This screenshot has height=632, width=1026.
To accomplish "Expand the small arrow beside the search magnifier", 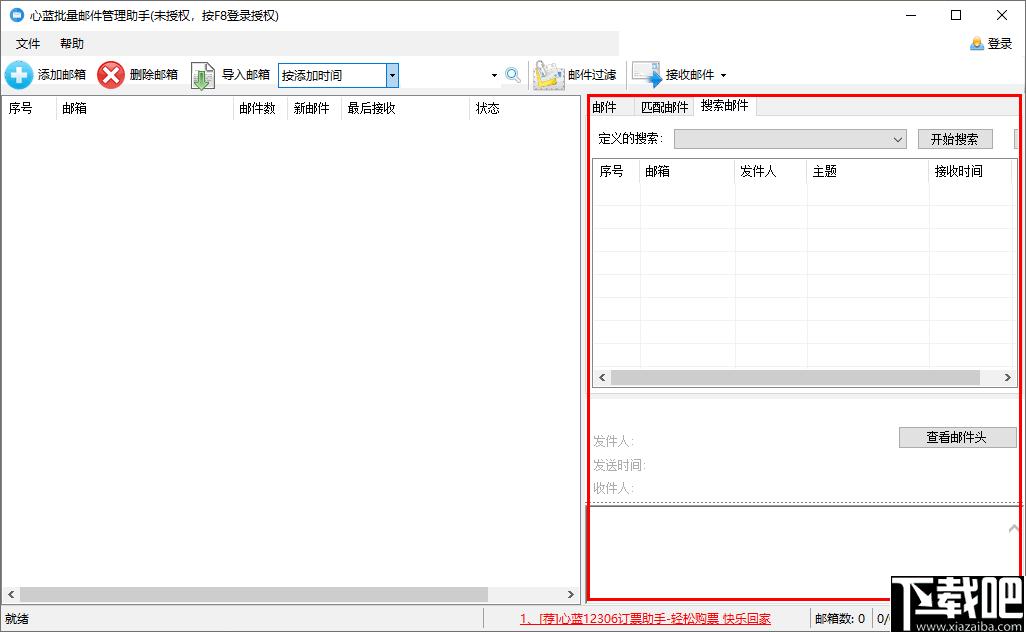I will 494,75.
